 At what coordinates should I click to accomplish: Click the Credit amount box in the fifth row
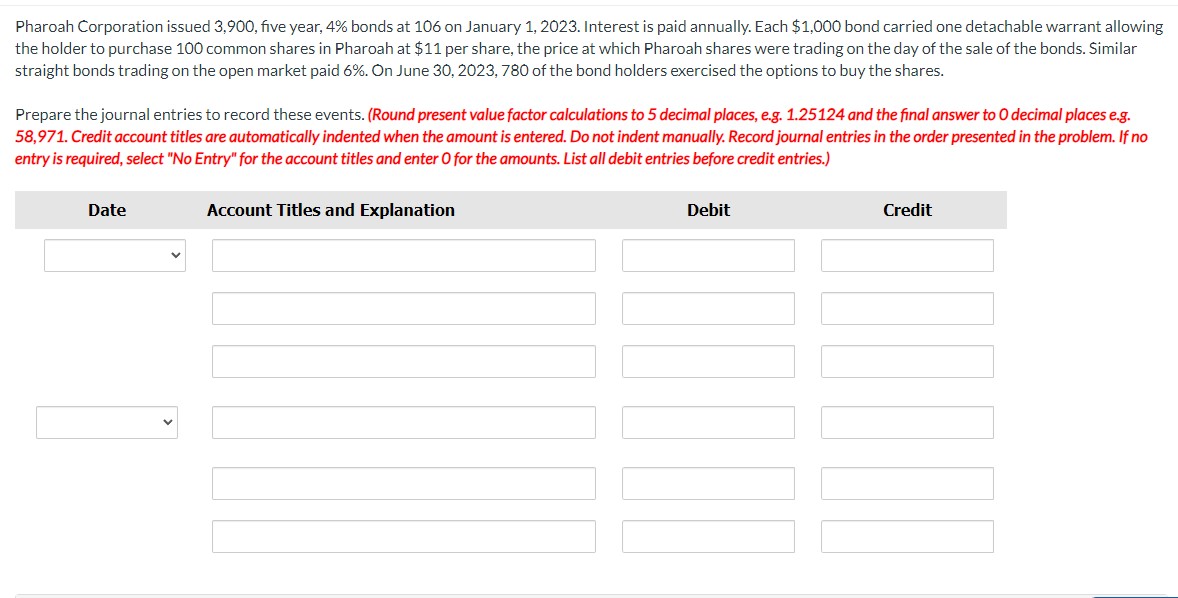pyautogui.click(x=906, y=483)
